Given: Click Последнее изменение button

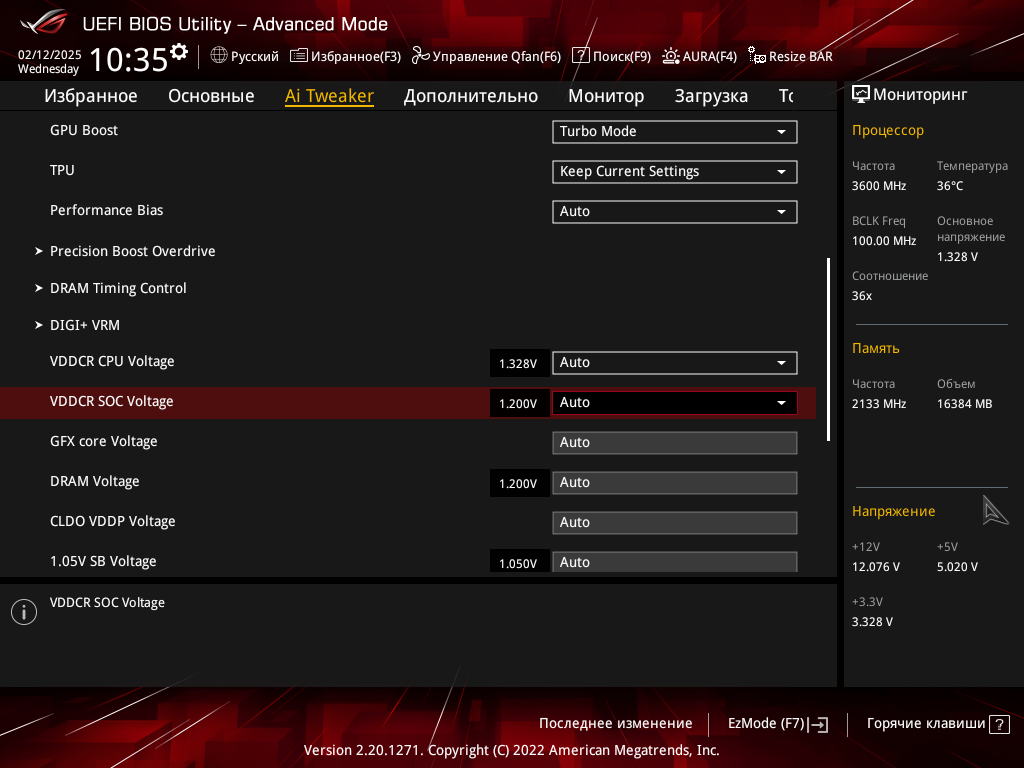Looking at the screenshot, I should (x=615, y=724).
